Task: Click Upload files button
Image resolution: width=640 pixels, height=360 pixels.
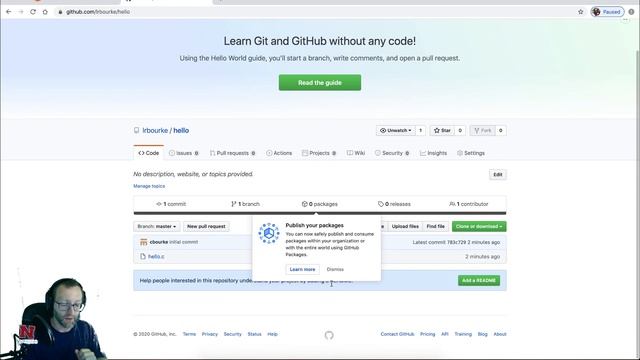Action: coord(405,226)
